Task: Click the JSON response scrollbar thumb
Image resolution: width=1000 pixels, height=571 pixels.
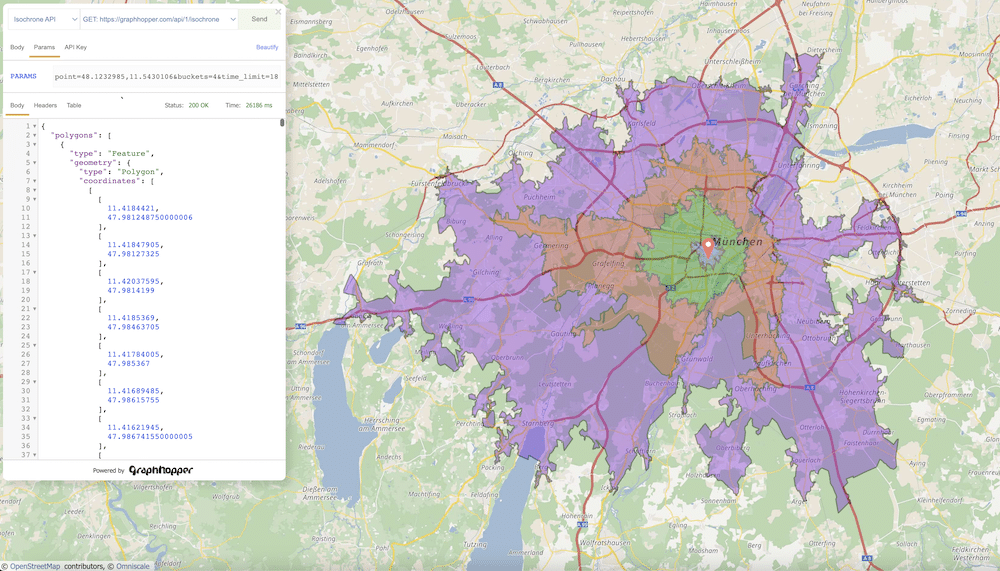Action: (282, 123)
